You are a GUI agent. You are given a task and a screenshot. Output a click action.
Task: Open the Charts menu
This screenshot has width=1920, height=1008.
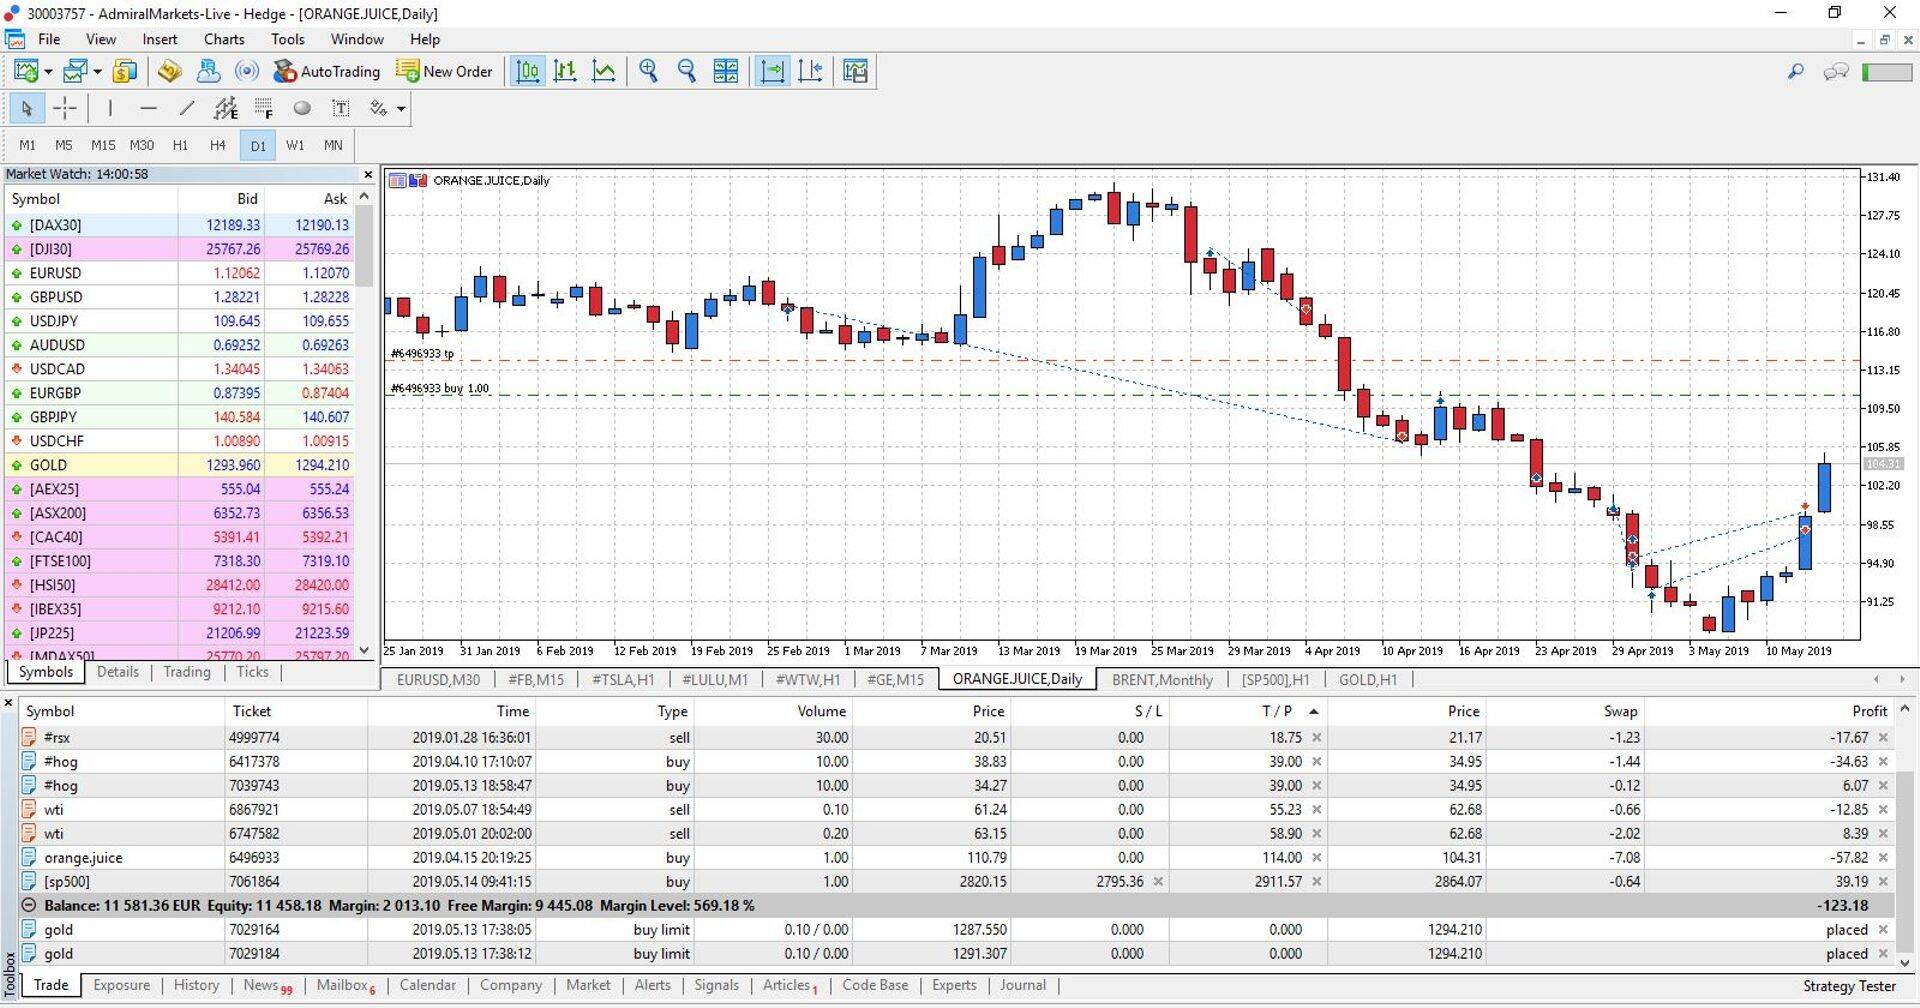pyautogui.click(x=224, y=39)
